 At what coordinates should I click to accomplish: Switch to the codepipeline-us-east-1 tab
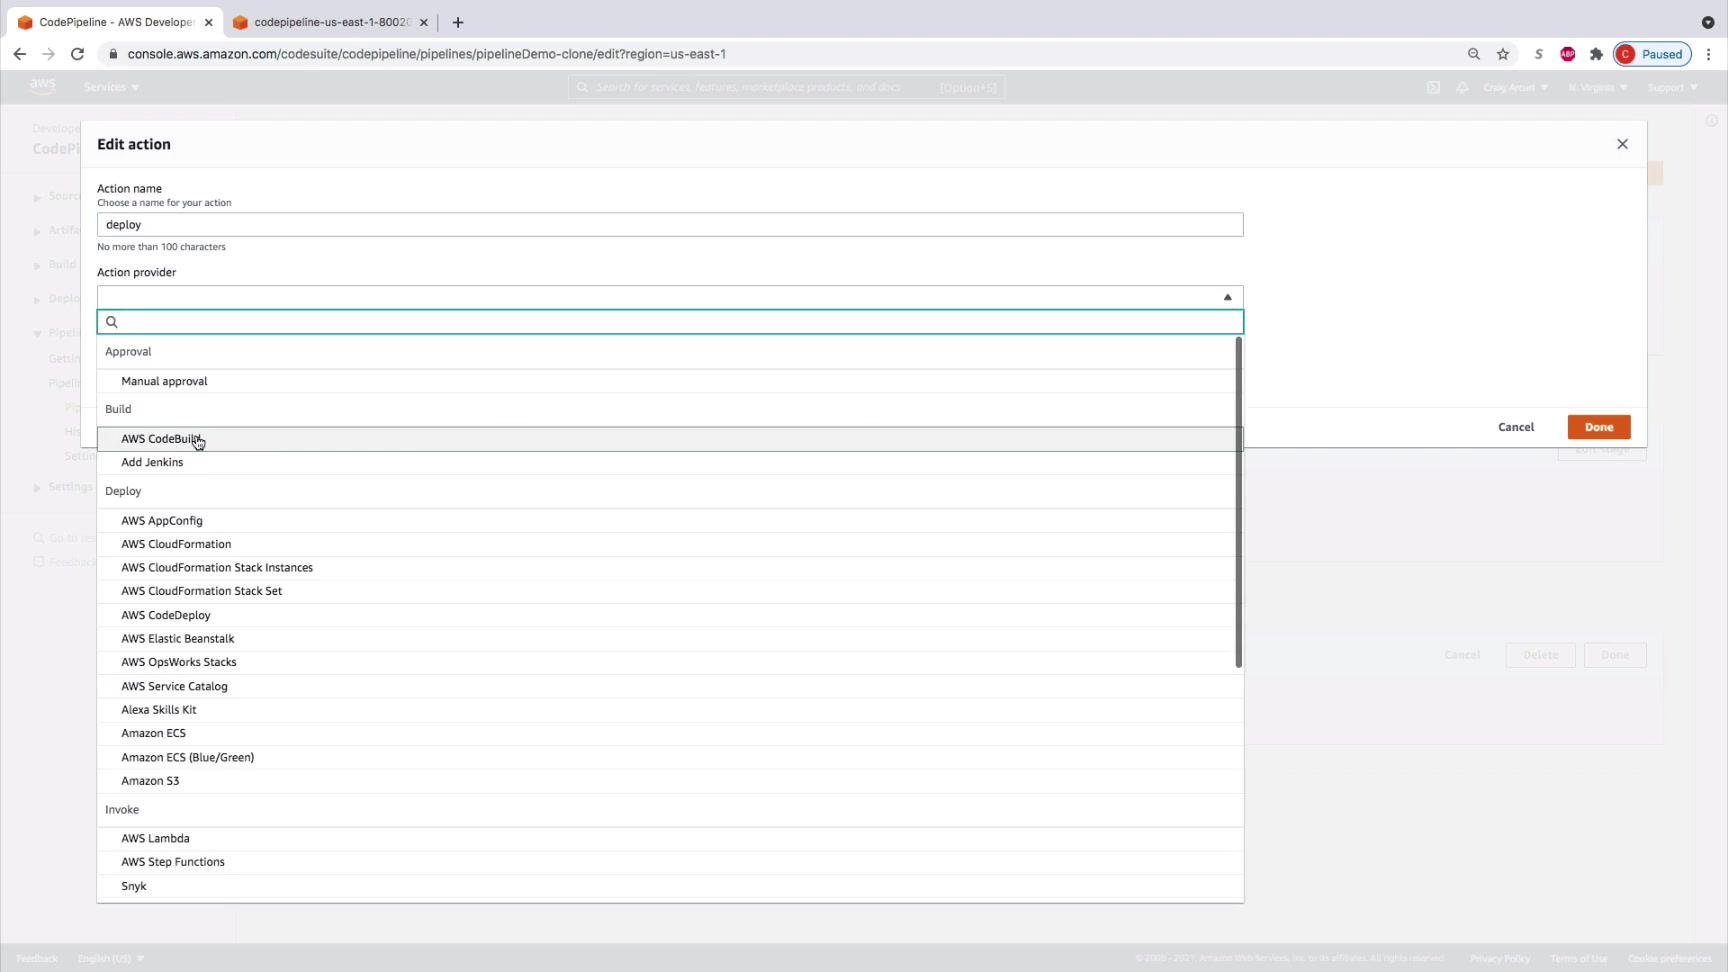pos(331,22)
